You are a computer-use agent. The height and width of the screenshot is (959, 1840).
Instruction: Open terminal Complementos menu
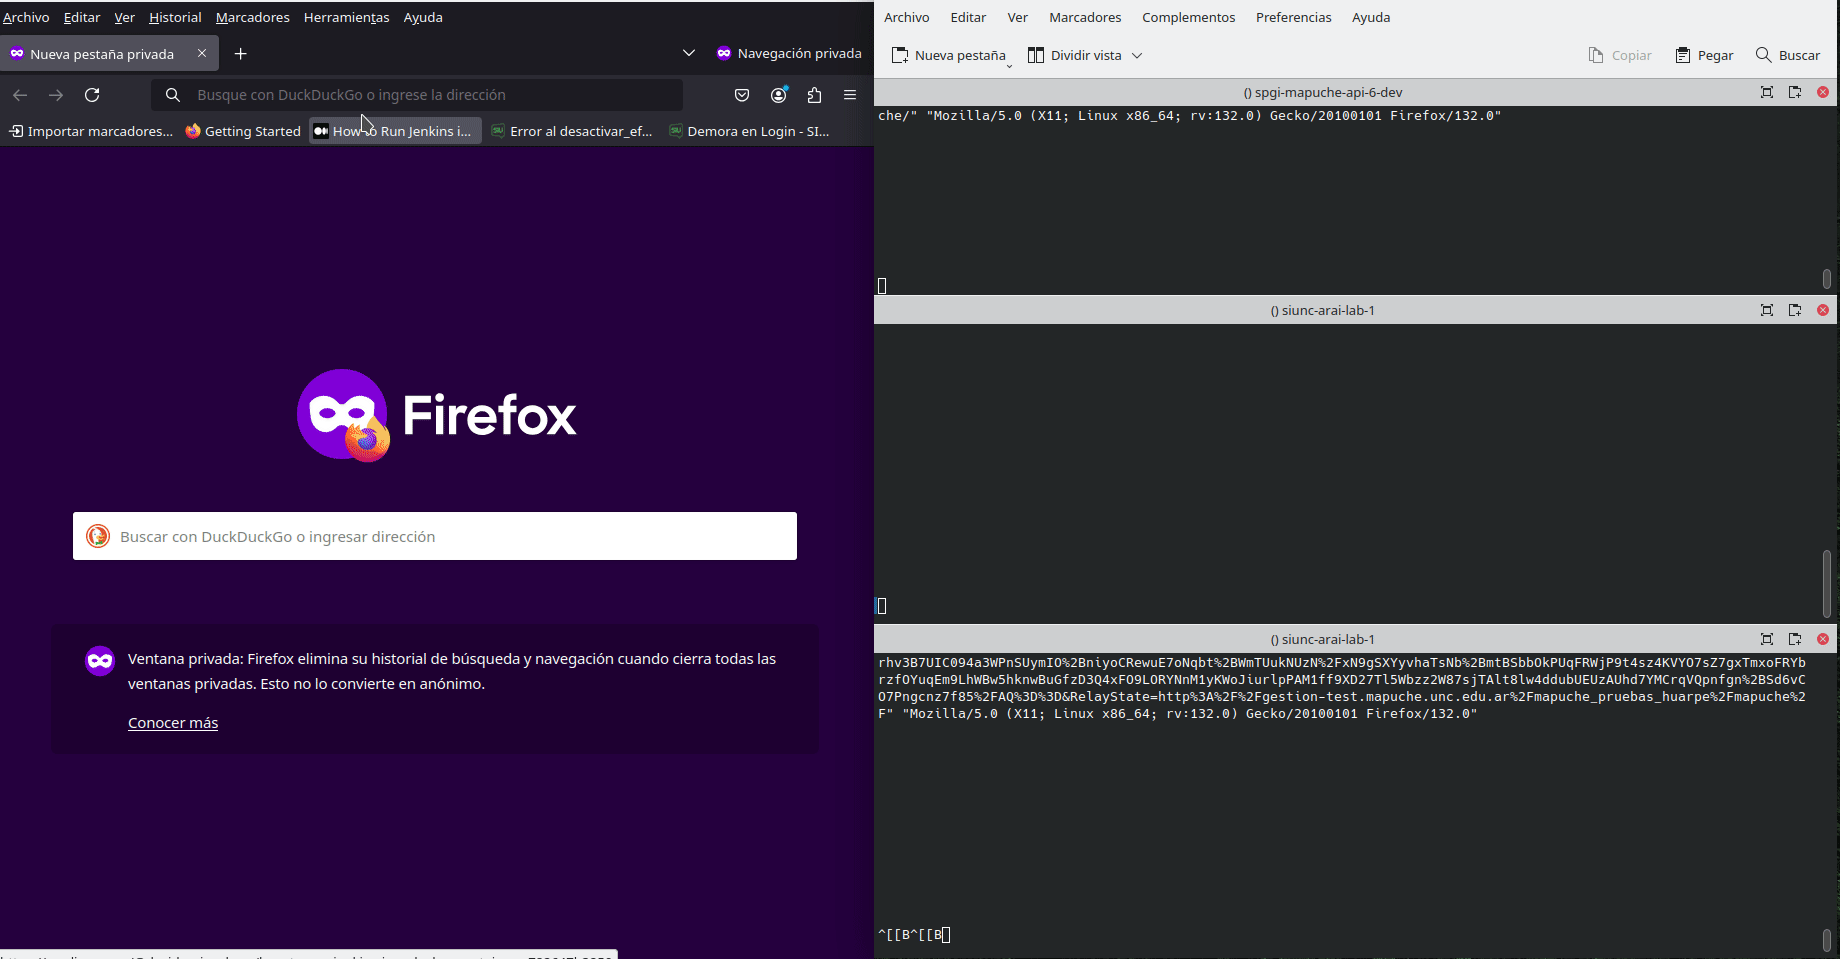tap(1189, 17)
